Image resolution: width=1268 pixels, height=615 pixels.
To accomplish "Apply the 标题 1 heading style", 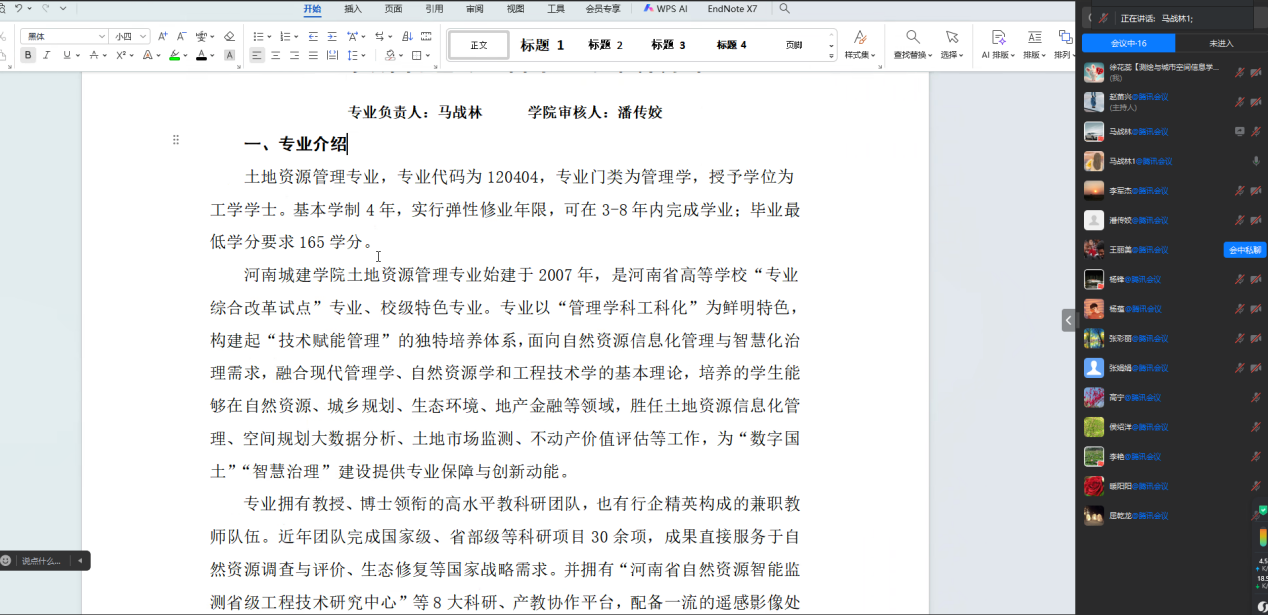I will 542,45.
